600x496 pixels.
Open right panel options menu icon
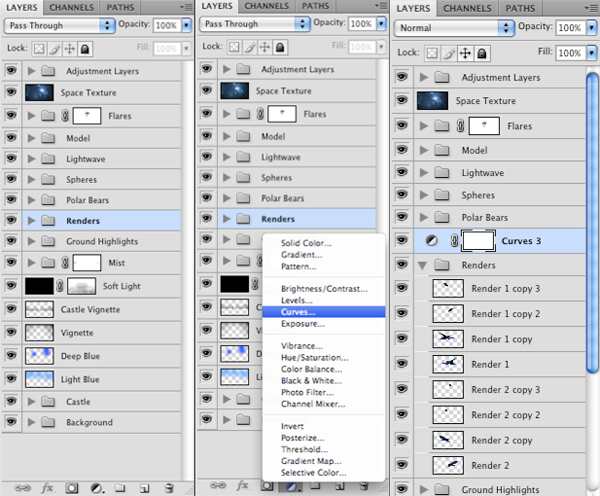tap(592, 8)
